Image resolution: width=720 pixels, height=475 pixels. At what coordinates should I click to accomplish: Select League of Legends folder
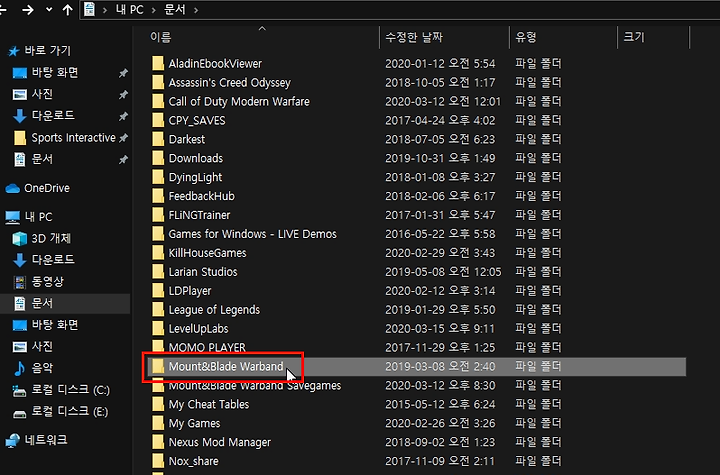click(x=214, y=310)
